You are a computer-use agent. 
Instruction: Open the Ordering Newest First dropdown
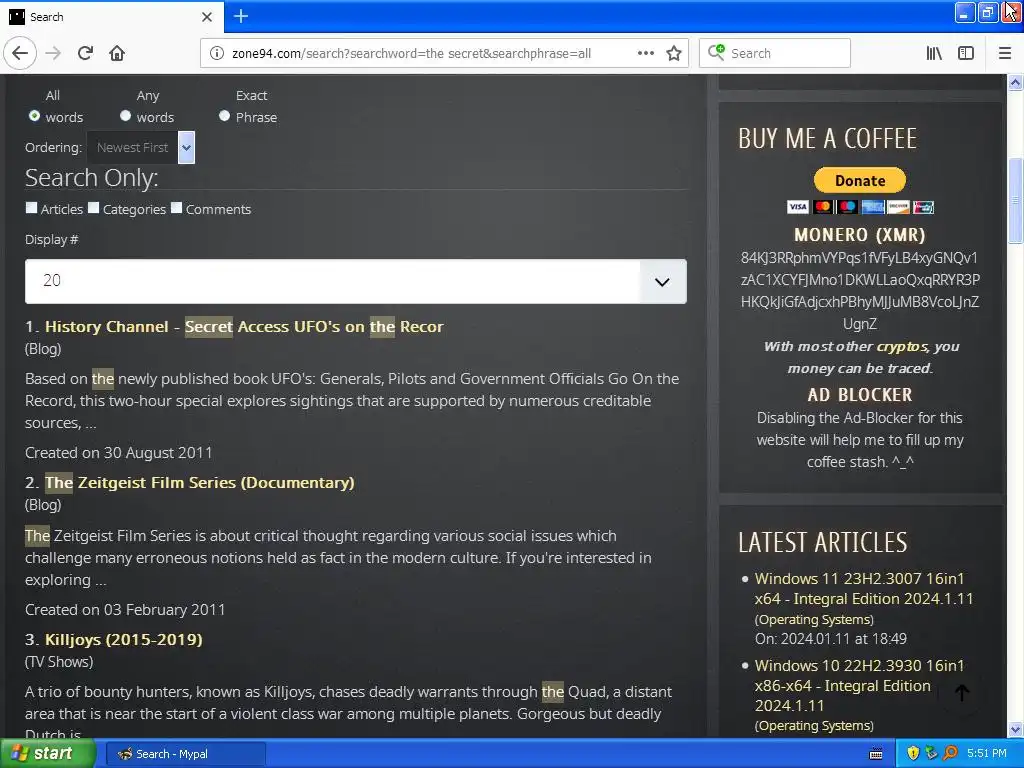pos(140,148)
